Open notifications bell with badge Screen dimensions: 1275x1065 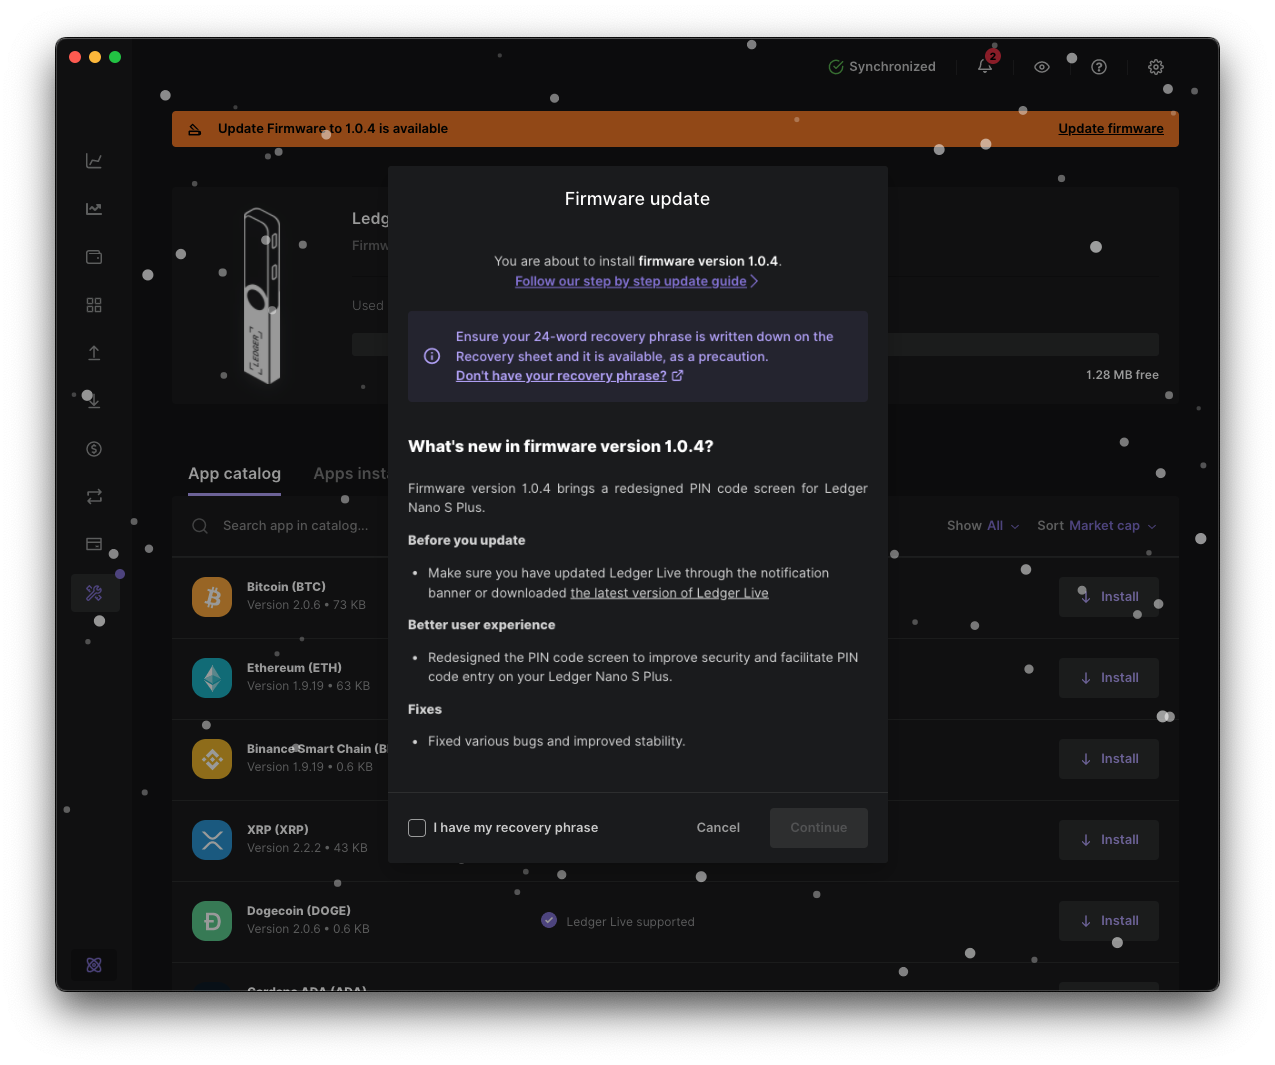click(985, 67)
